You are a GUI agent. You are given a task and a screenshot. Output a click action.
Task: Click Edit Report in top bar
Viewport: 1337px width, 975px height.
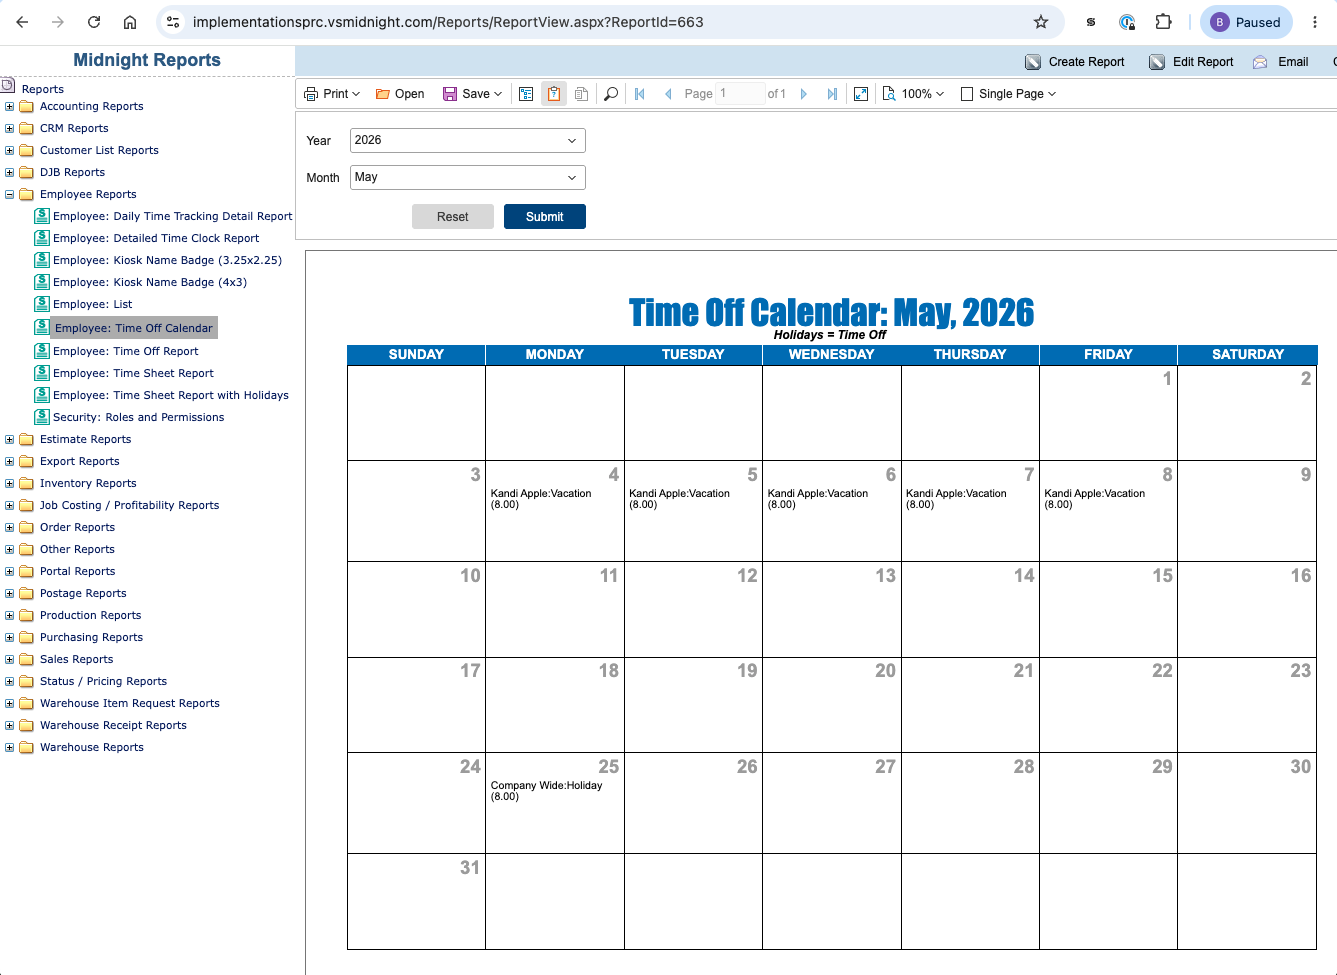pyautogui.click(x=1191, y=62)
